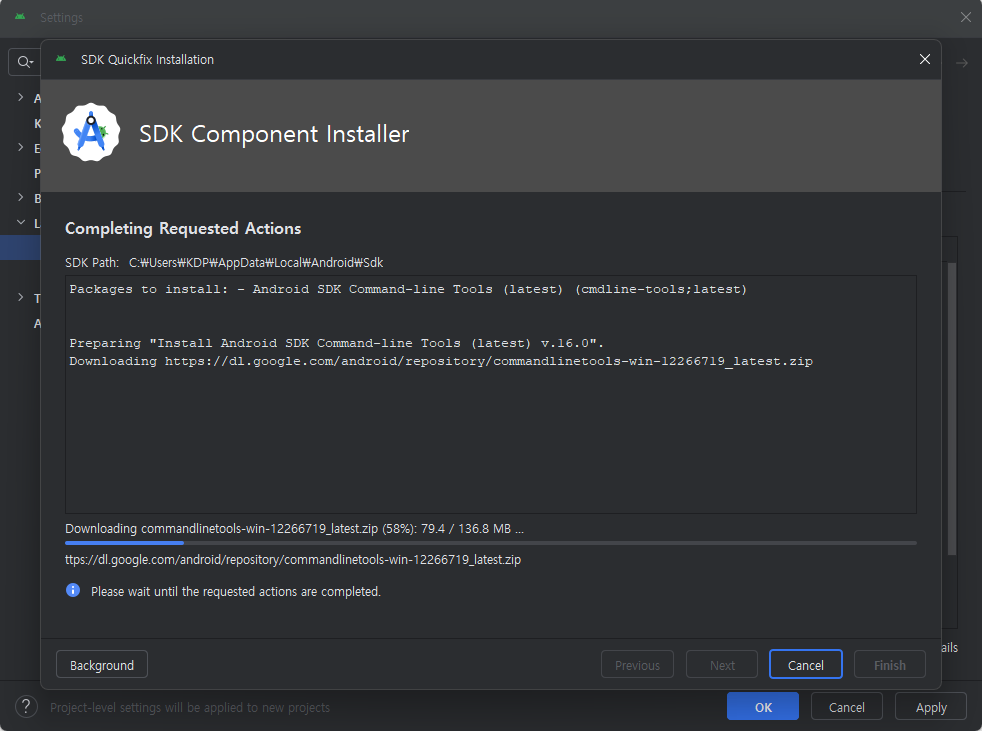Click Cancel in the Settings window
This screenshot has width=982, height=731.
click(x=847, y=707)
